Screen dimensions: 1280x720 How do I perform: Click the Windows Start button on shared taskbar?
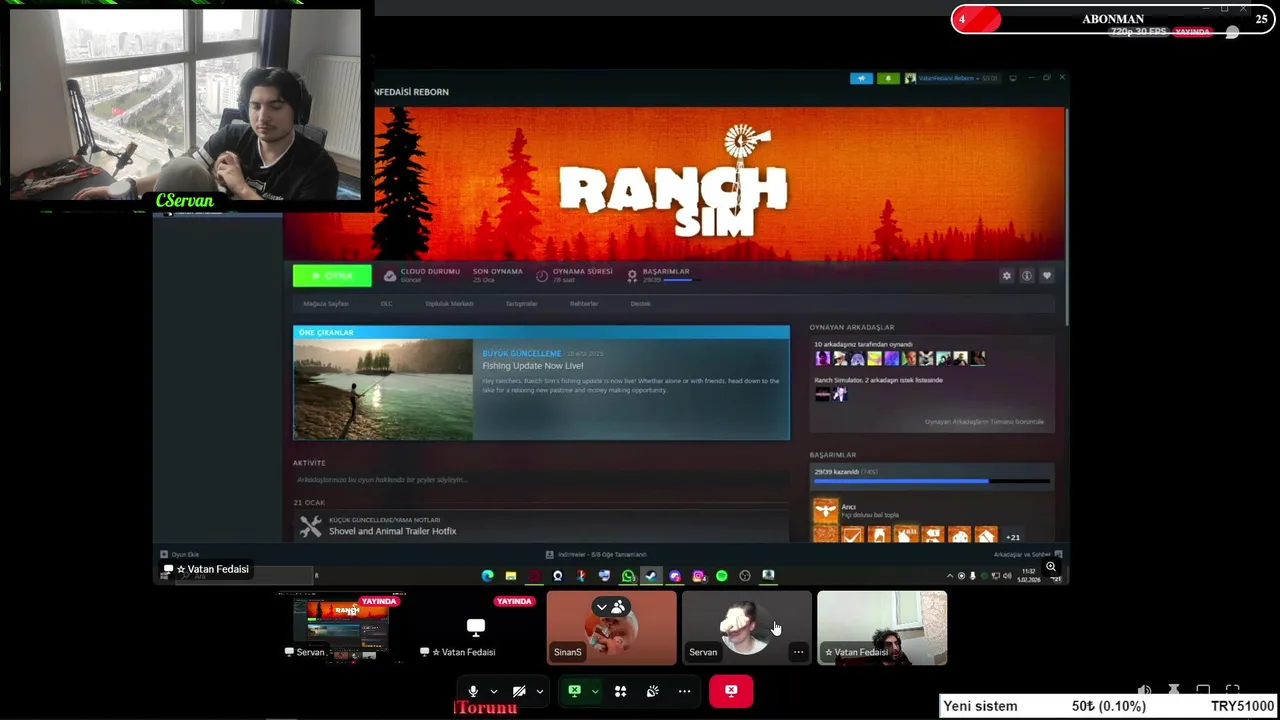coord(163,576)
